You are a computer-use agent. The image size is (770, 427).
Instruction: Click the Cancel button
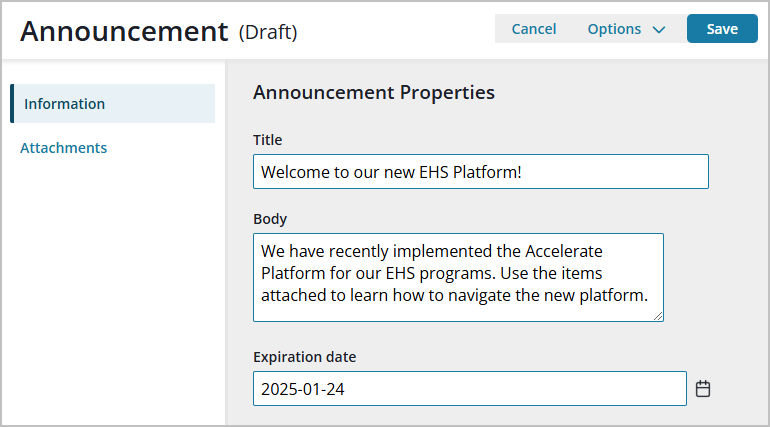click(x=534, y=29)
